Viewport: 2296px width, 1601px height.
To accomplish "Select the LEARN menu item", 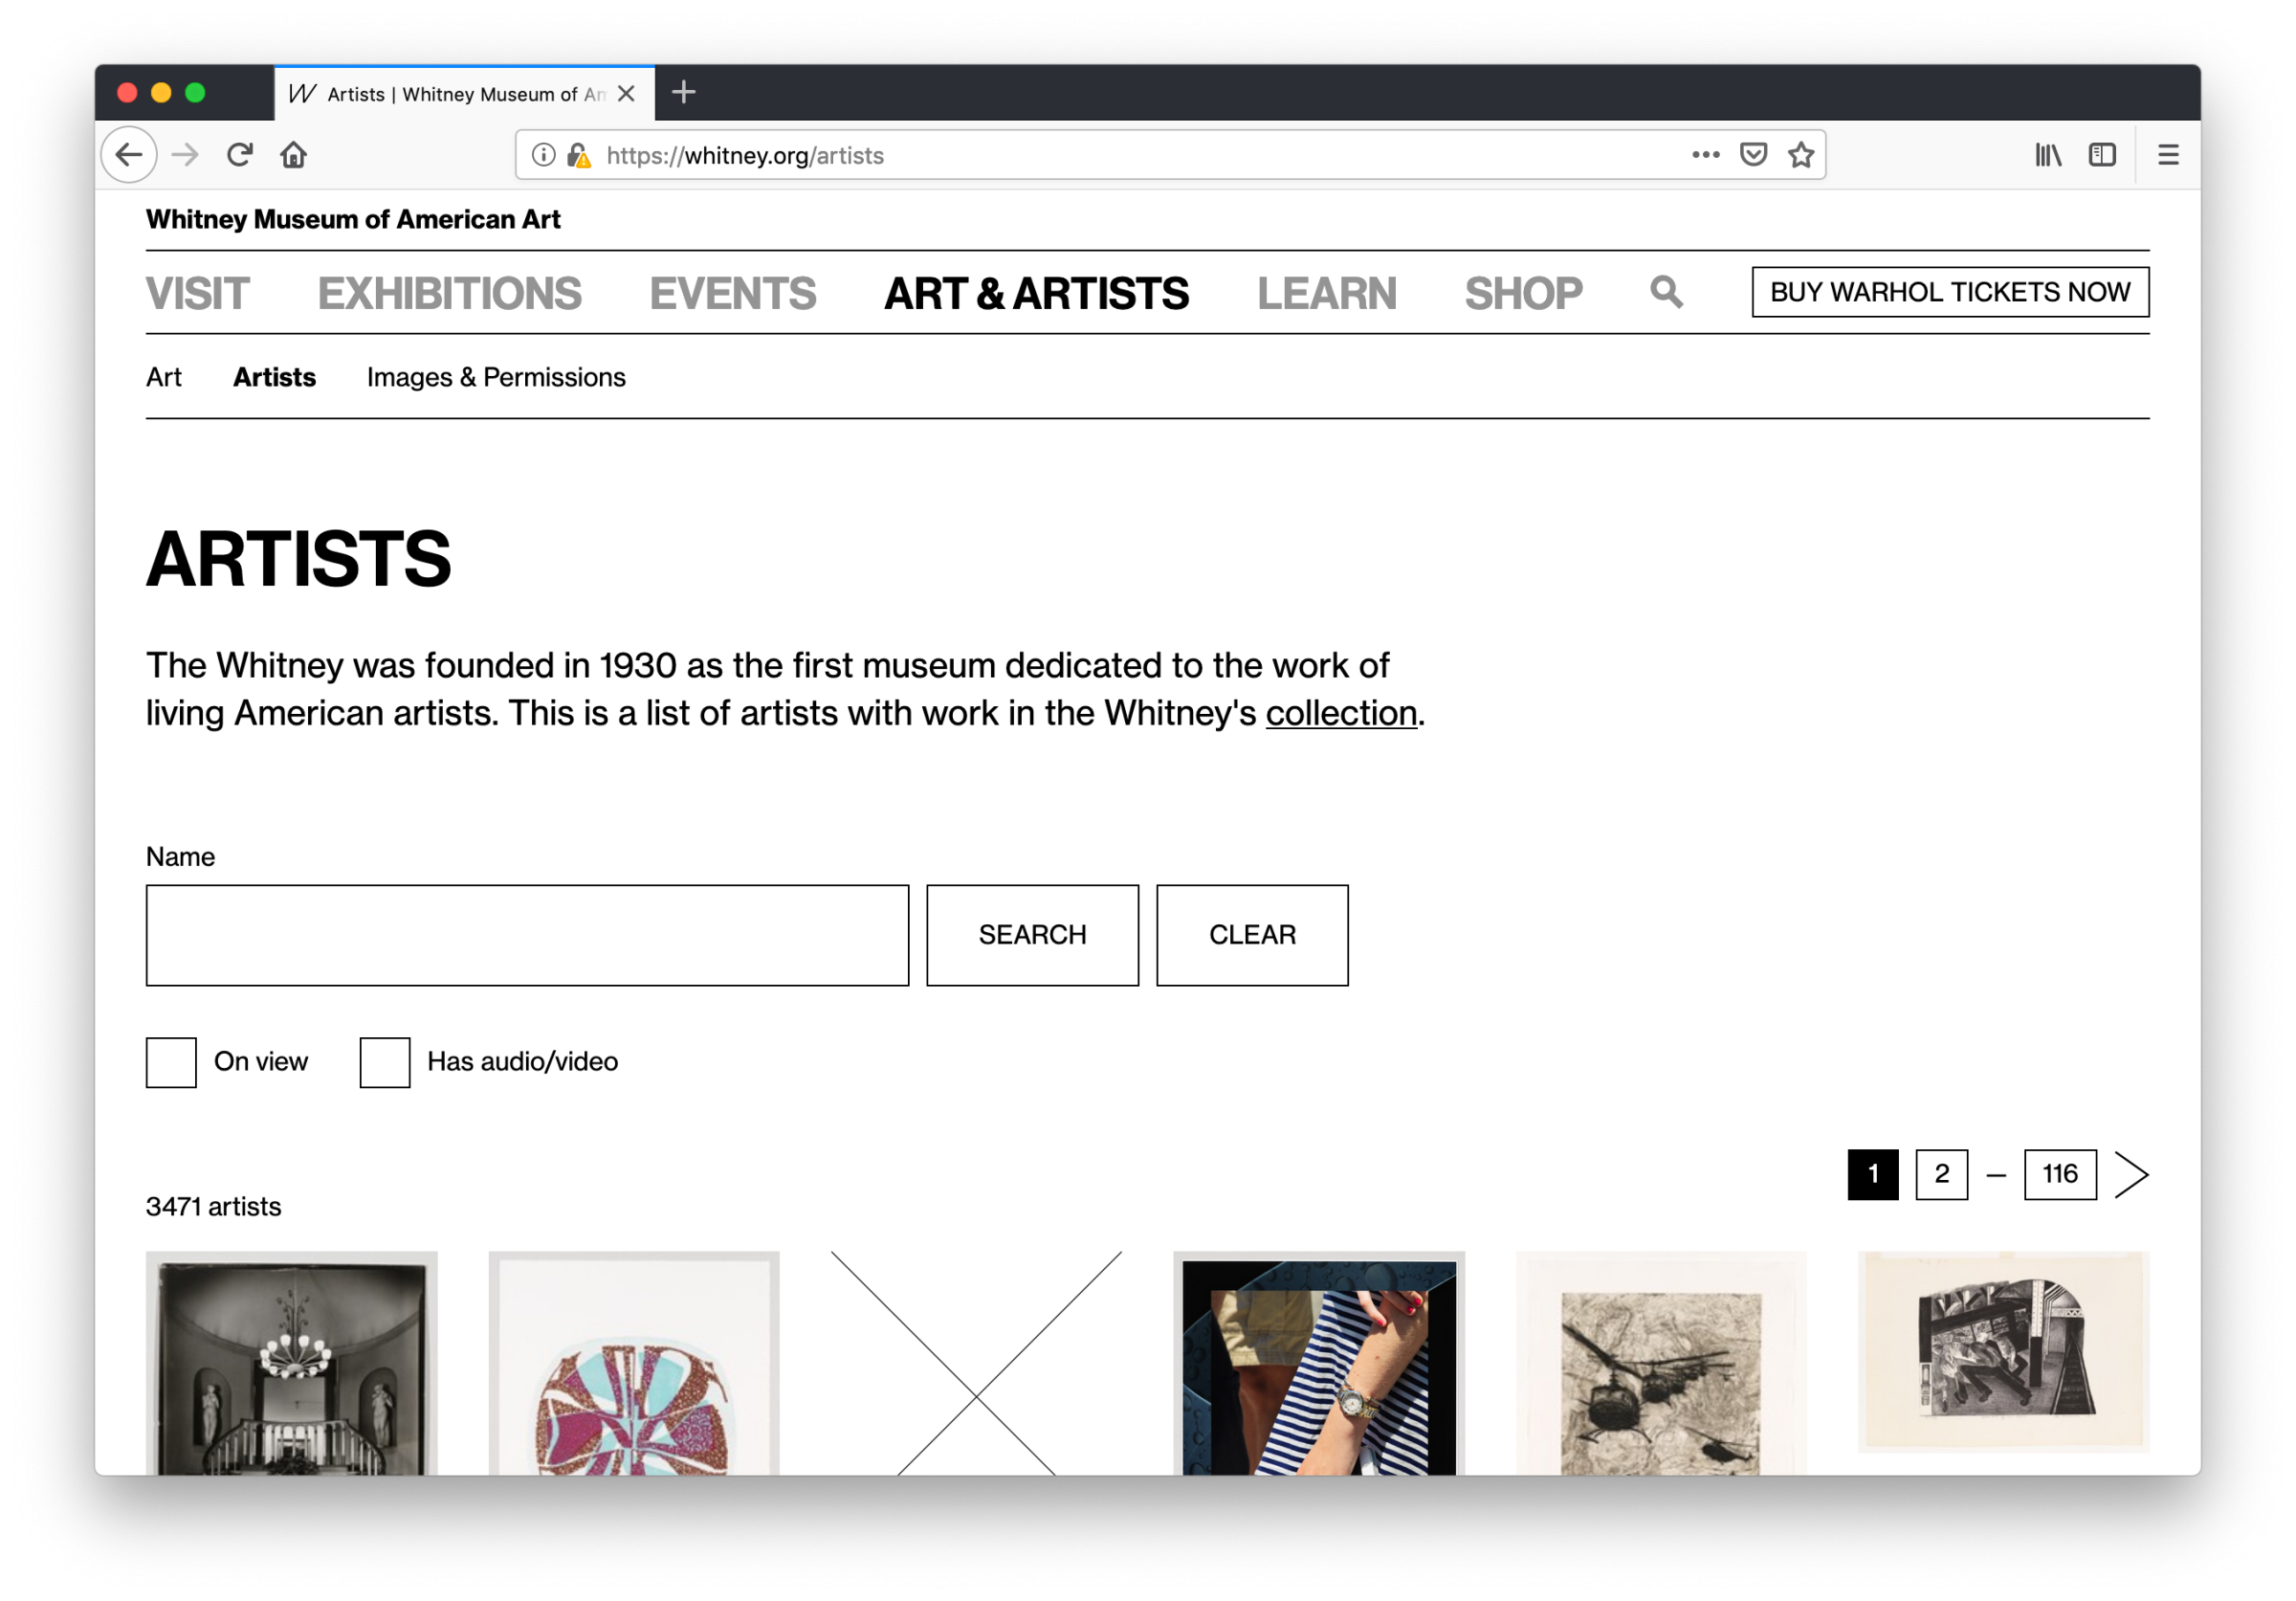I will [x=1330, y=292].
